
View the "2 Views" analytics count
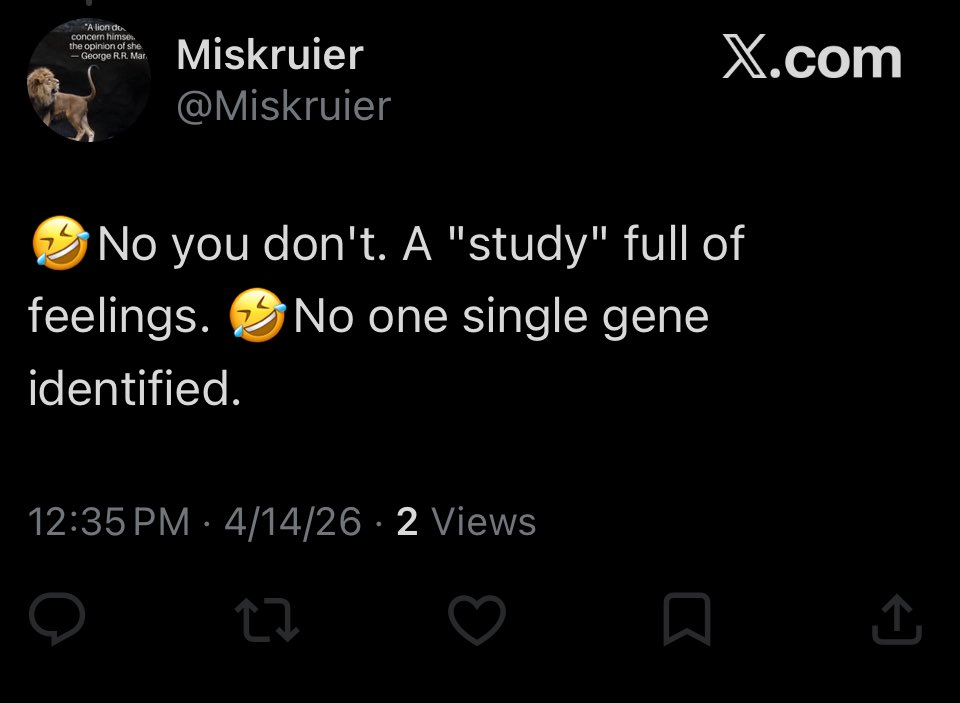(466, 522)
